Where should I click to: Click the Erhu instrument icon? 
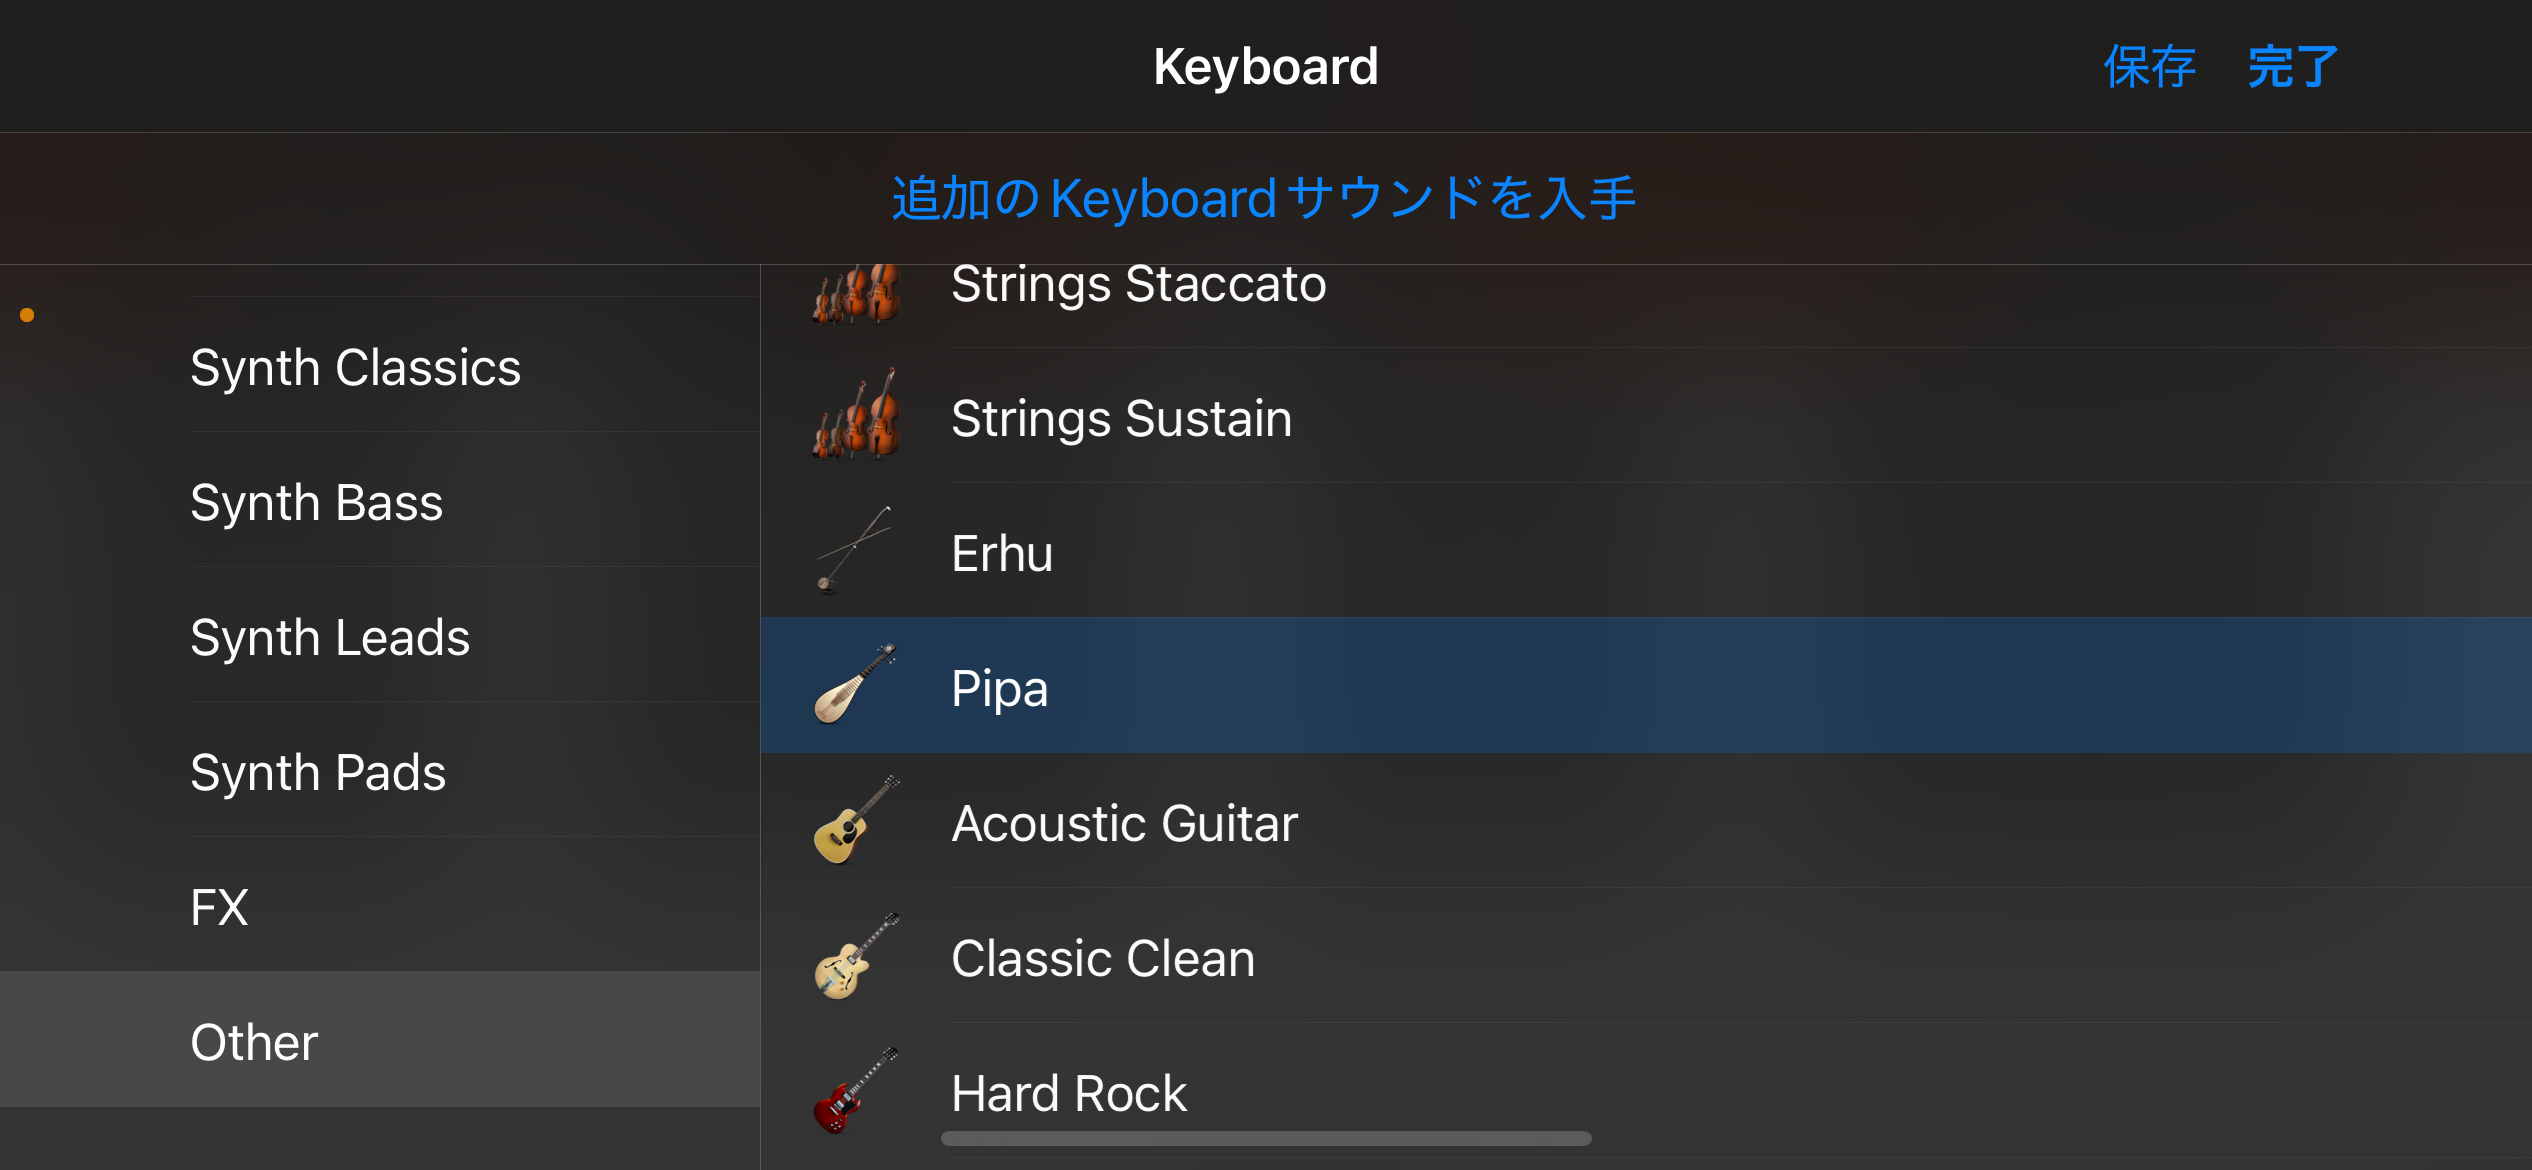tap(853, 551)
